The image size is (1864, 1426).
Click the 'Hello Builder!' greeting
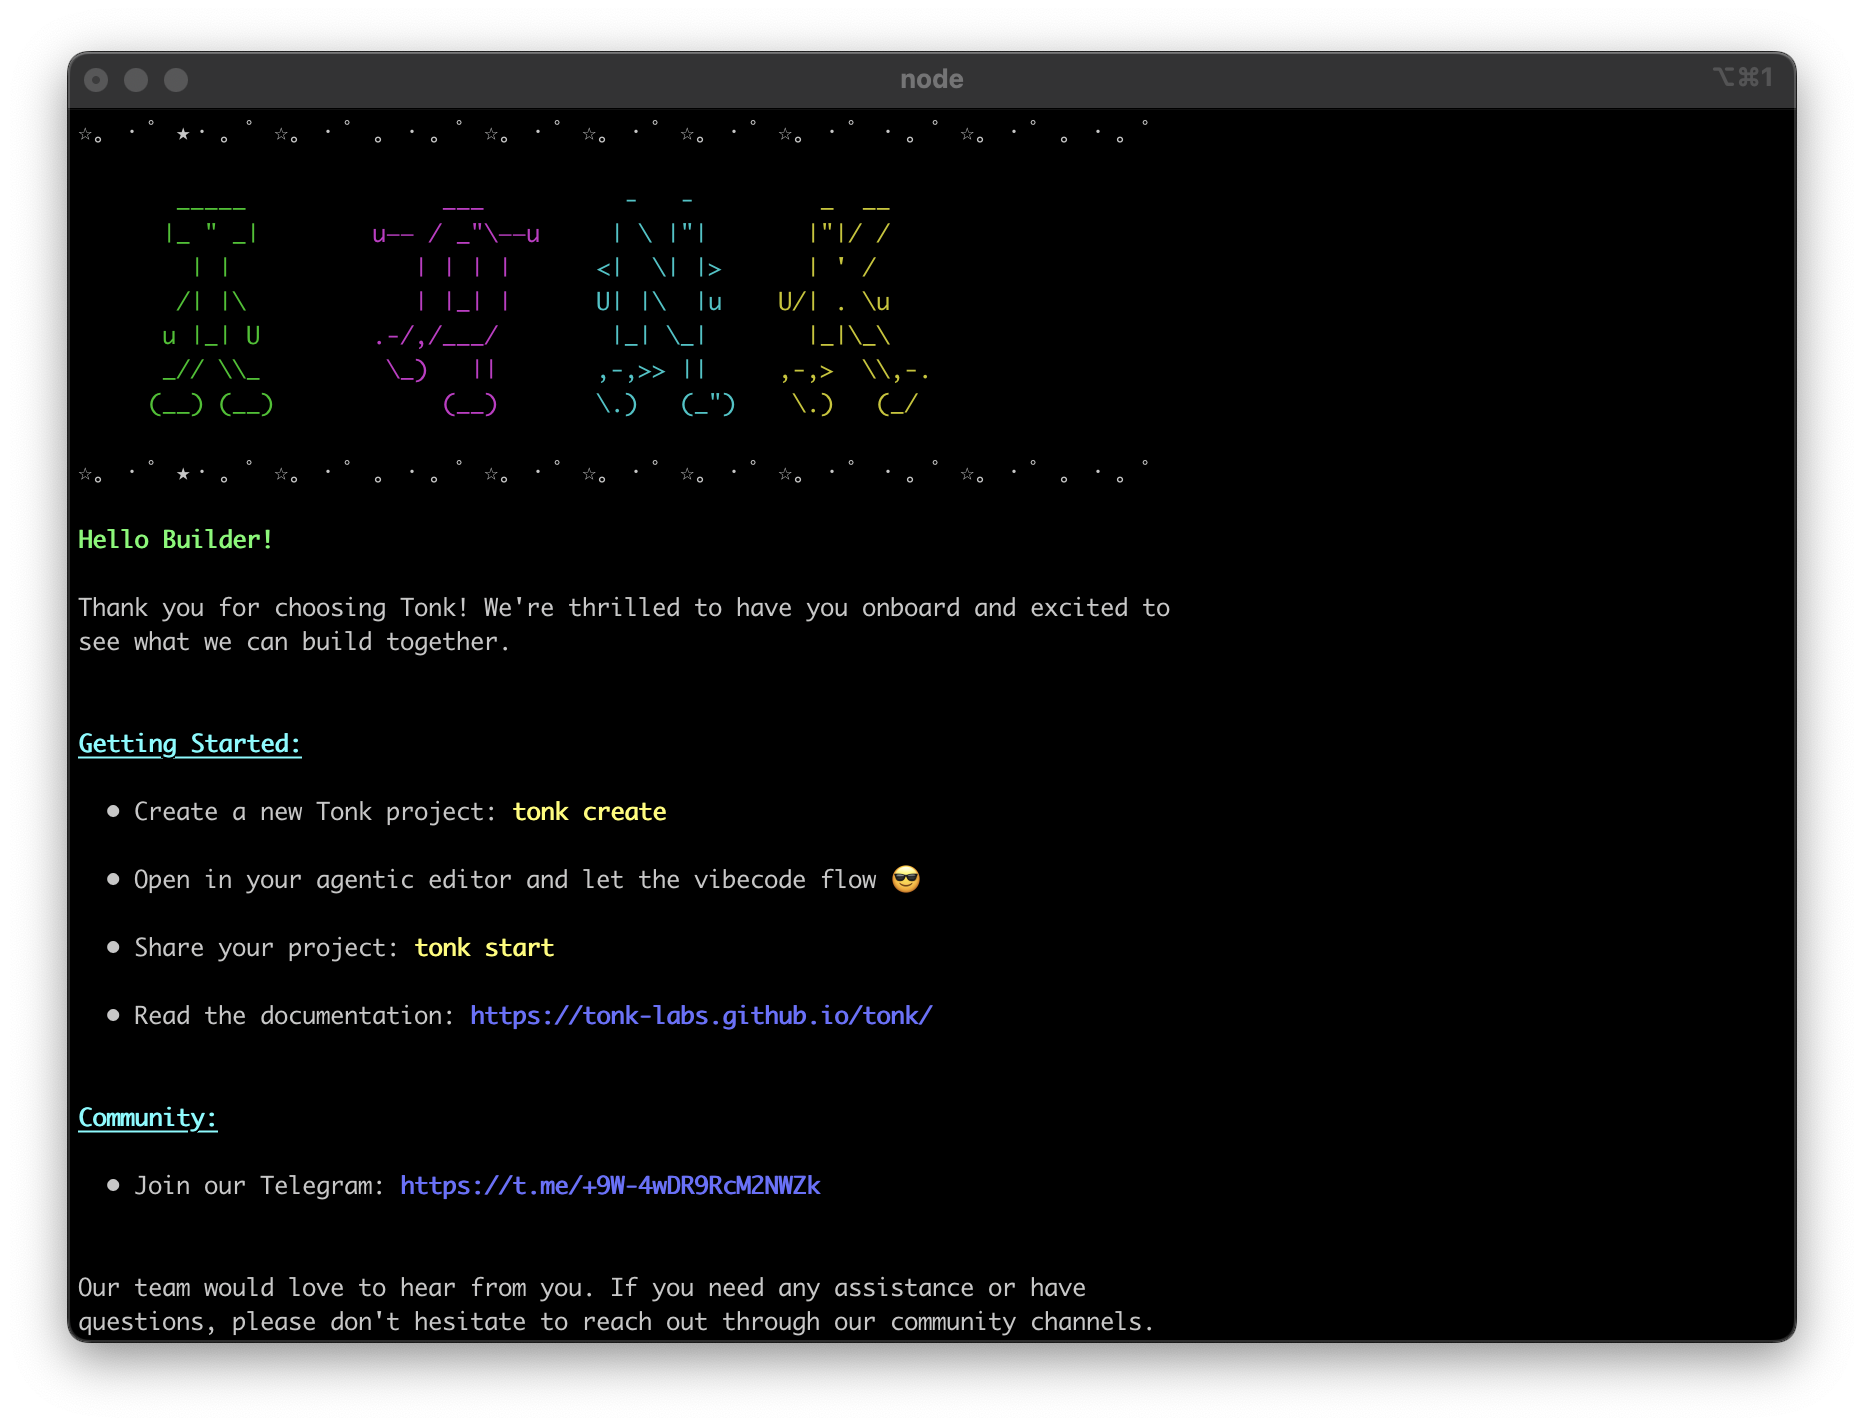click(176, 540)
